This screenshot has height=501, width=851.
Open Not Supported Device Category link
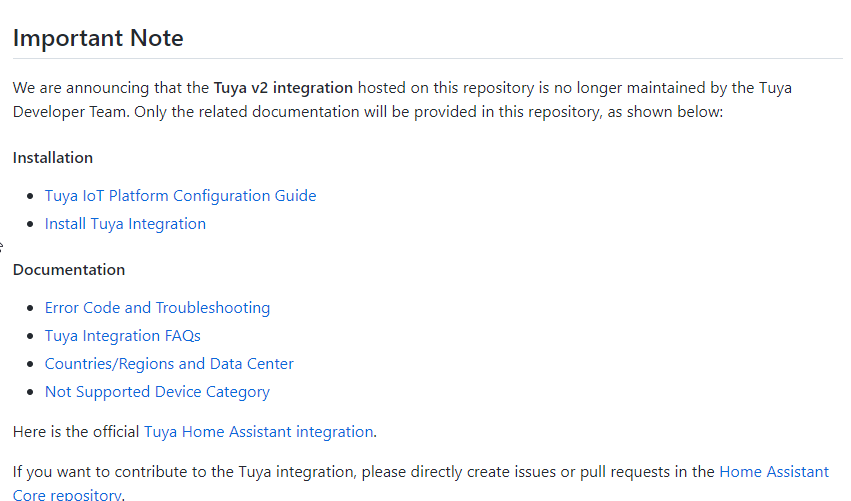157,392
